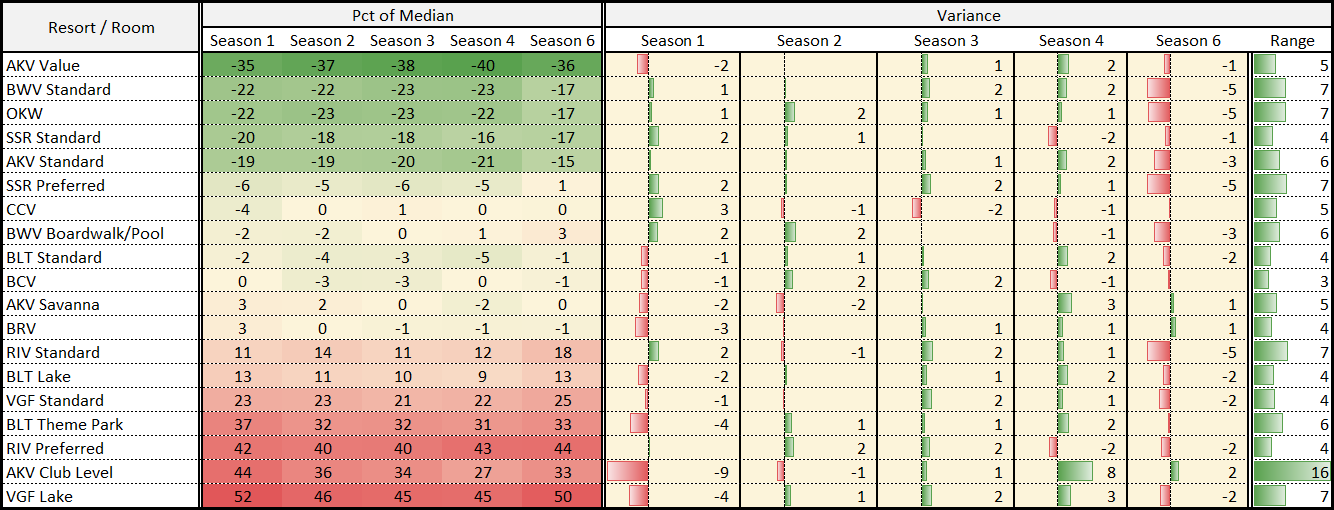Click the BLT Theme Park Season 1 cell showing 37
The image size is (1334, 510).
tap(242, 424)
